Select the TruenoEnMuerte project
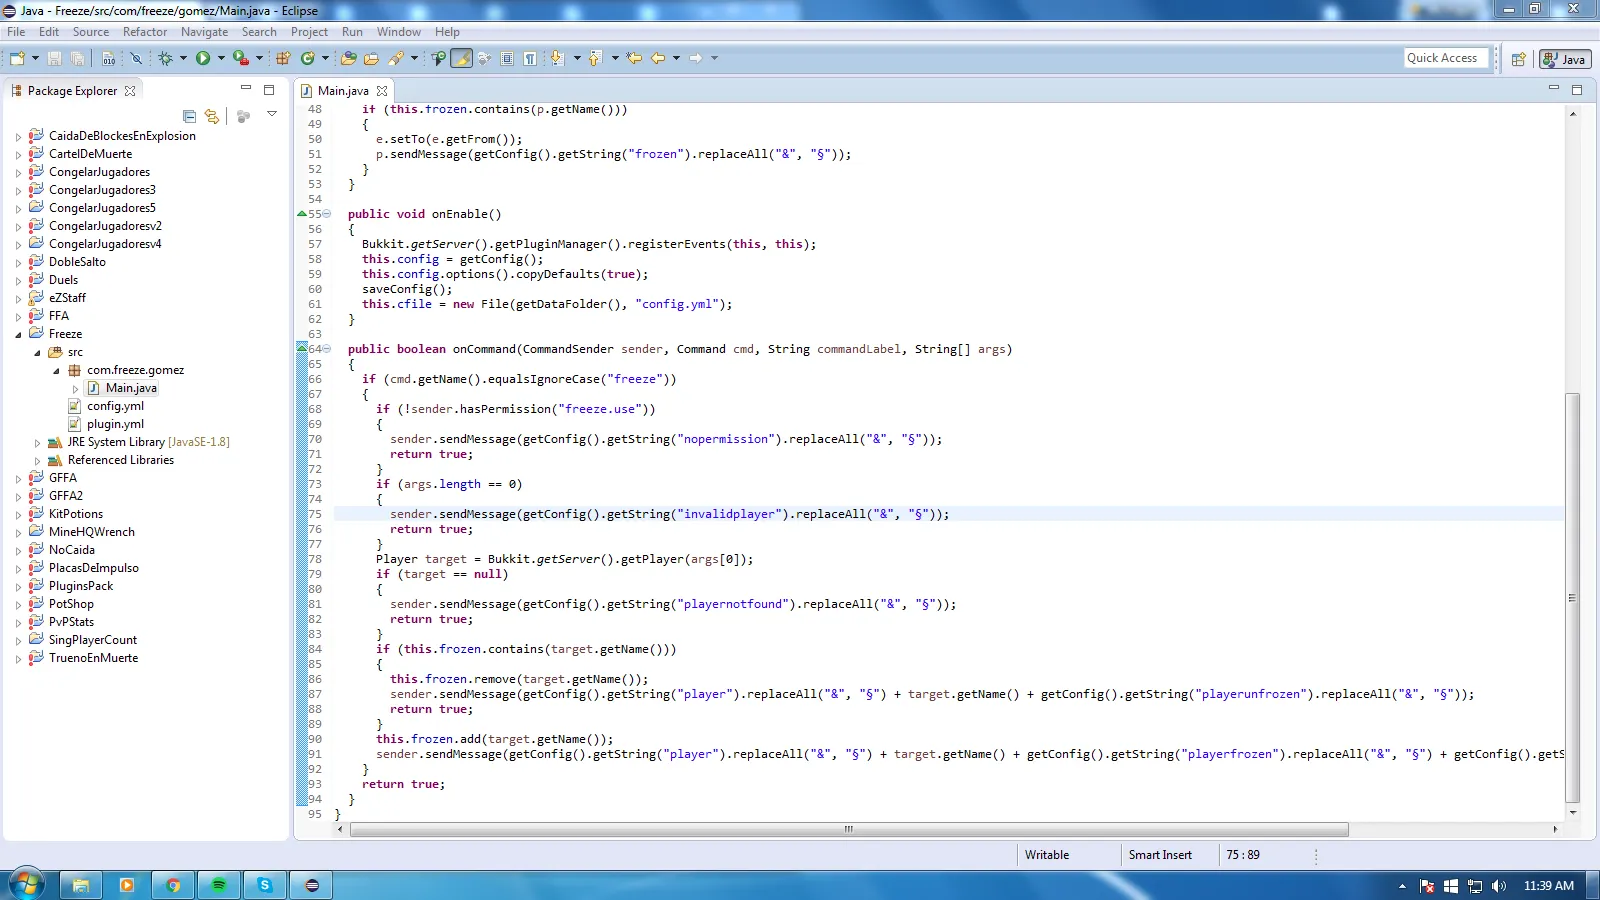The height and width of the screenshot is (900, 1600). point(94,658)
